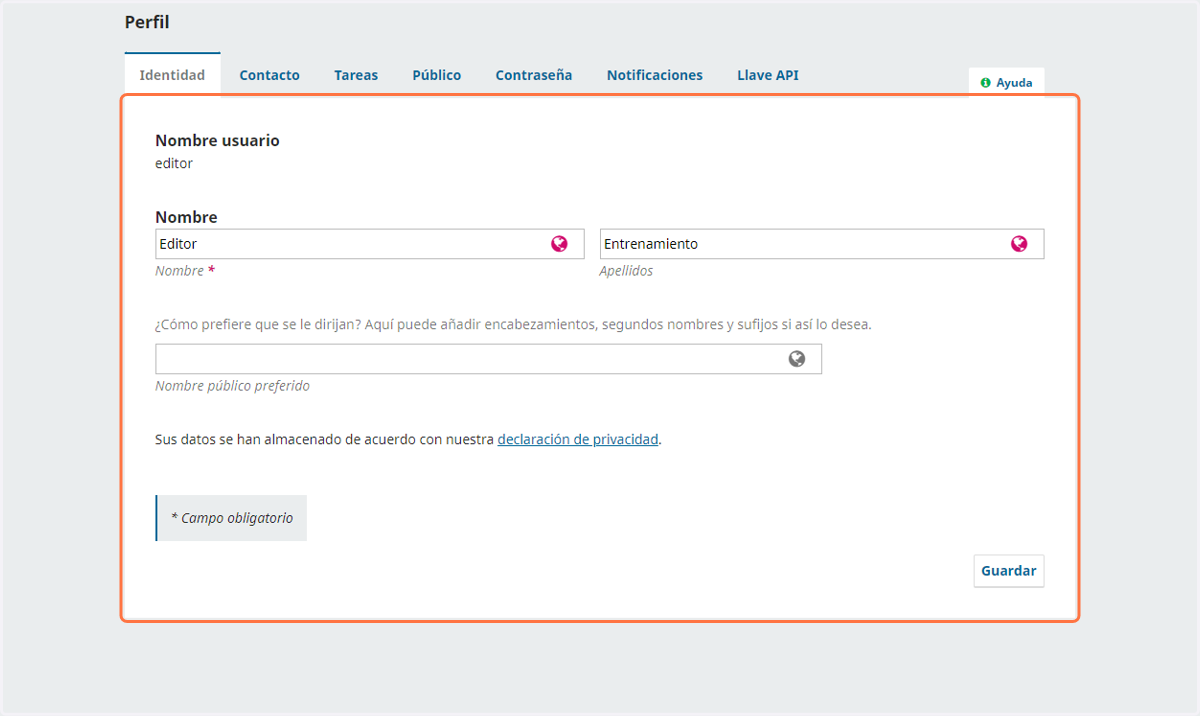Image resolution: width=1200 pixels, height=716 pixels.
Task: Open the Contraseña tab
Action: [x=534, y=75]
